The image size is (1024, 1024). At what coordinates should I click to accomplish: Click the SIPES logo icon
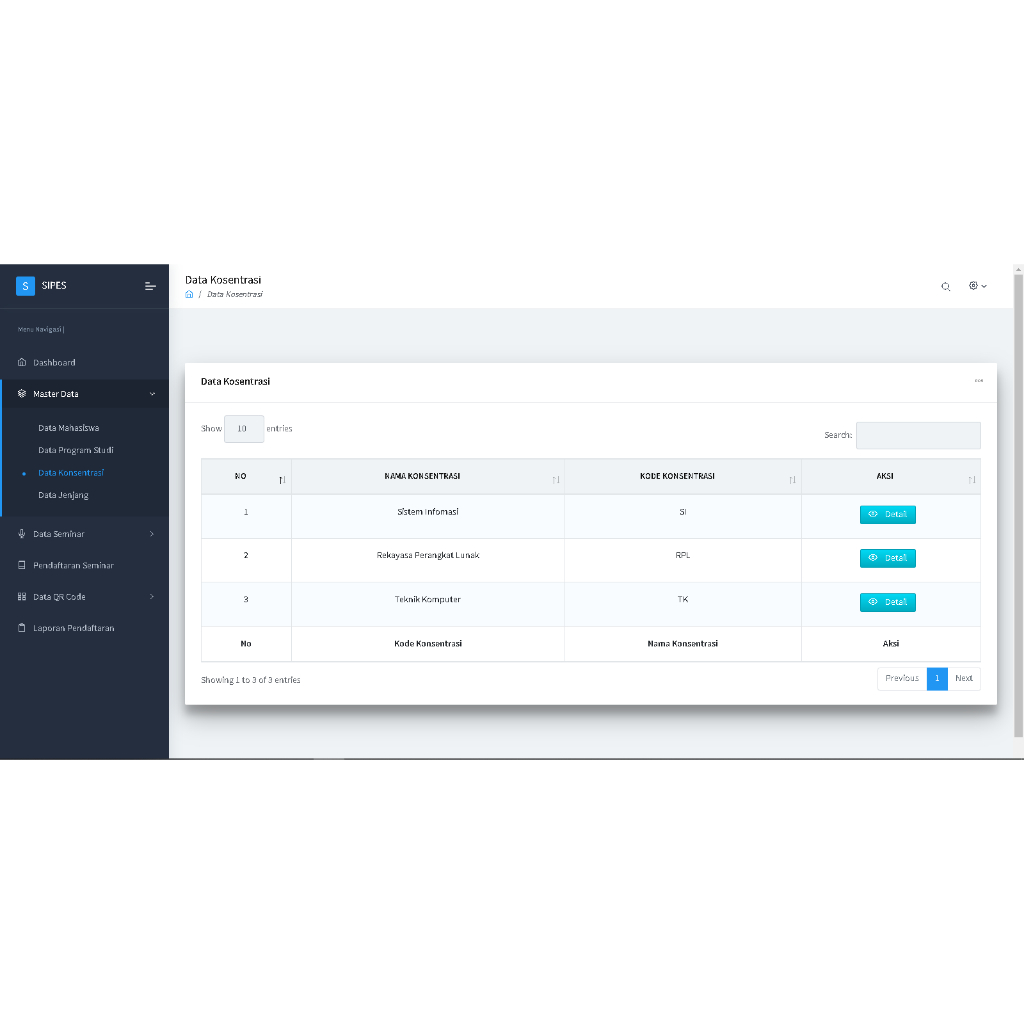tap(25, 286)
